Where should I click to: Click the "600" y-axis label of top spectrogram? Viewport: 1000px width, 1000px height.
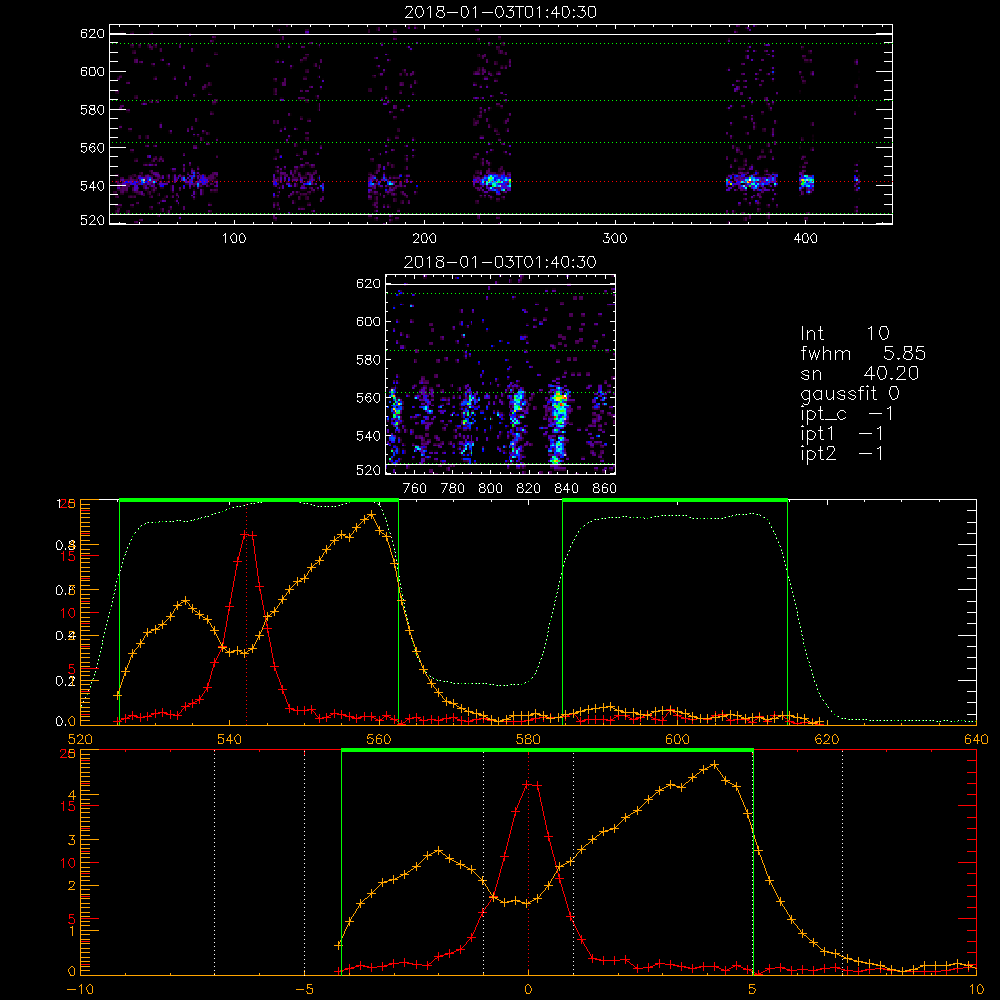point(92,71)
